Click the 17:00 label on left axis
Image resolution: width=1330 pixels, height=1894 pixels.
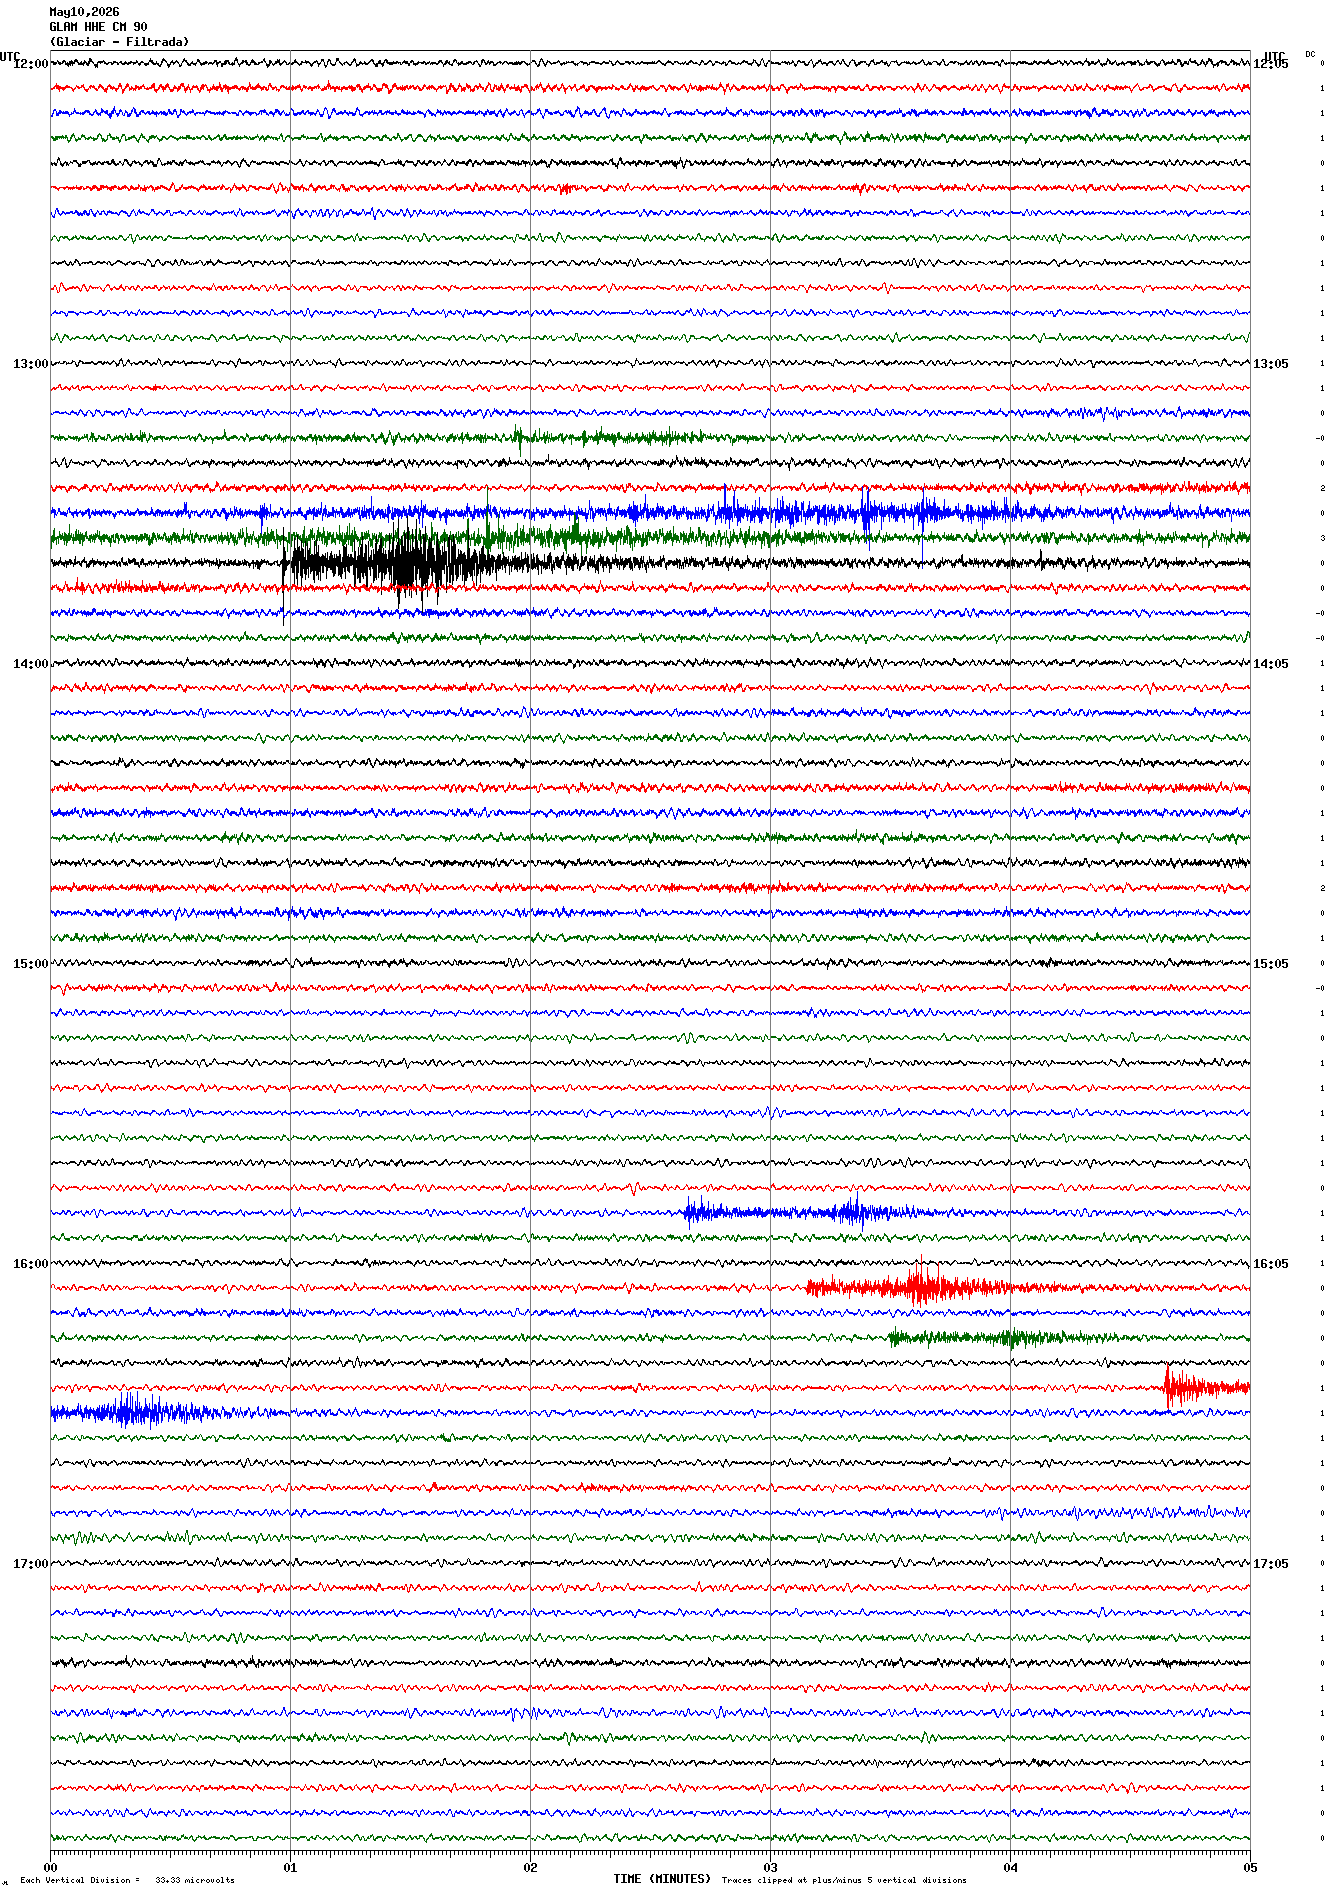coord(30,1564)
